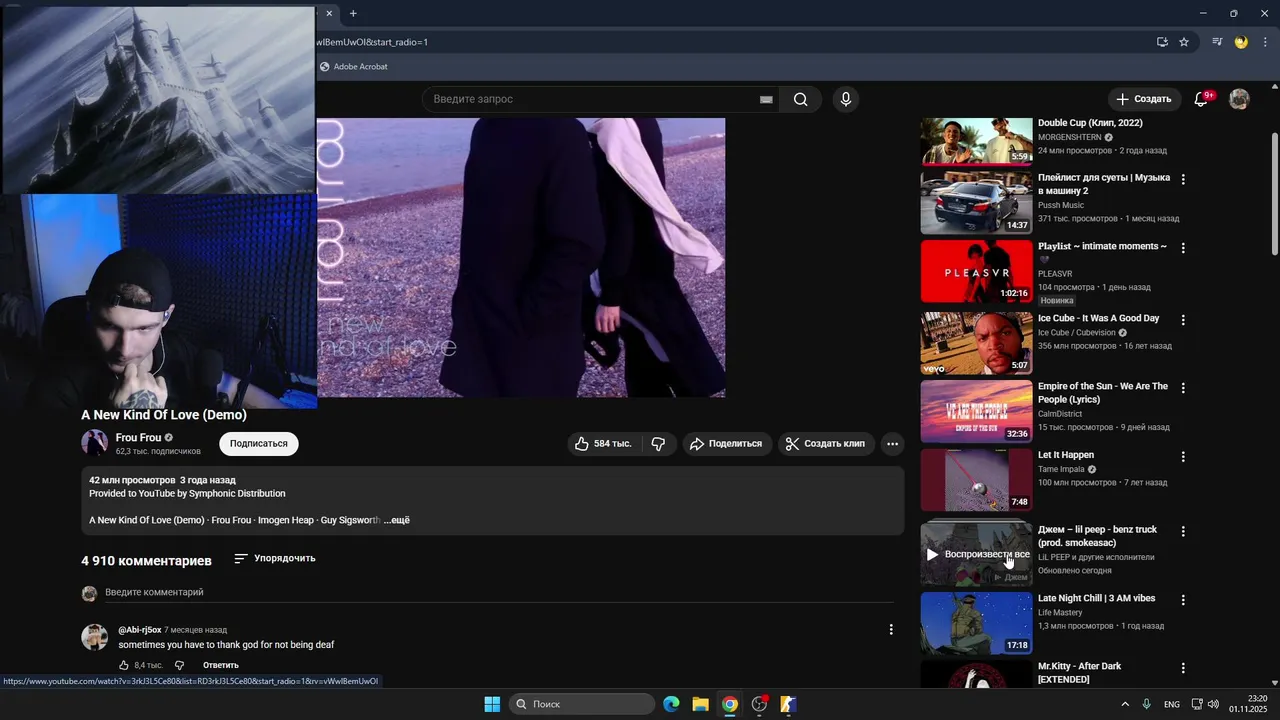
Task: Open Chrome media controls icon
Action: pyautogui.click(x=1217, y=42)
